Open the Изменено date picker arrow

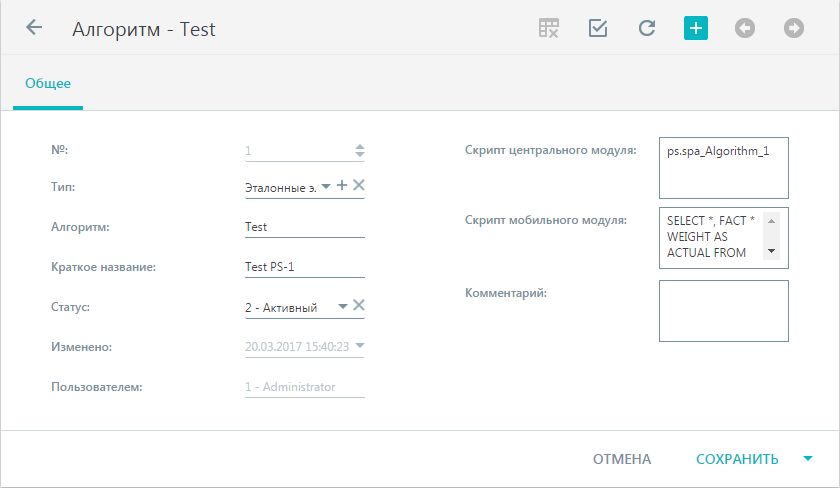tap(360, 346)
